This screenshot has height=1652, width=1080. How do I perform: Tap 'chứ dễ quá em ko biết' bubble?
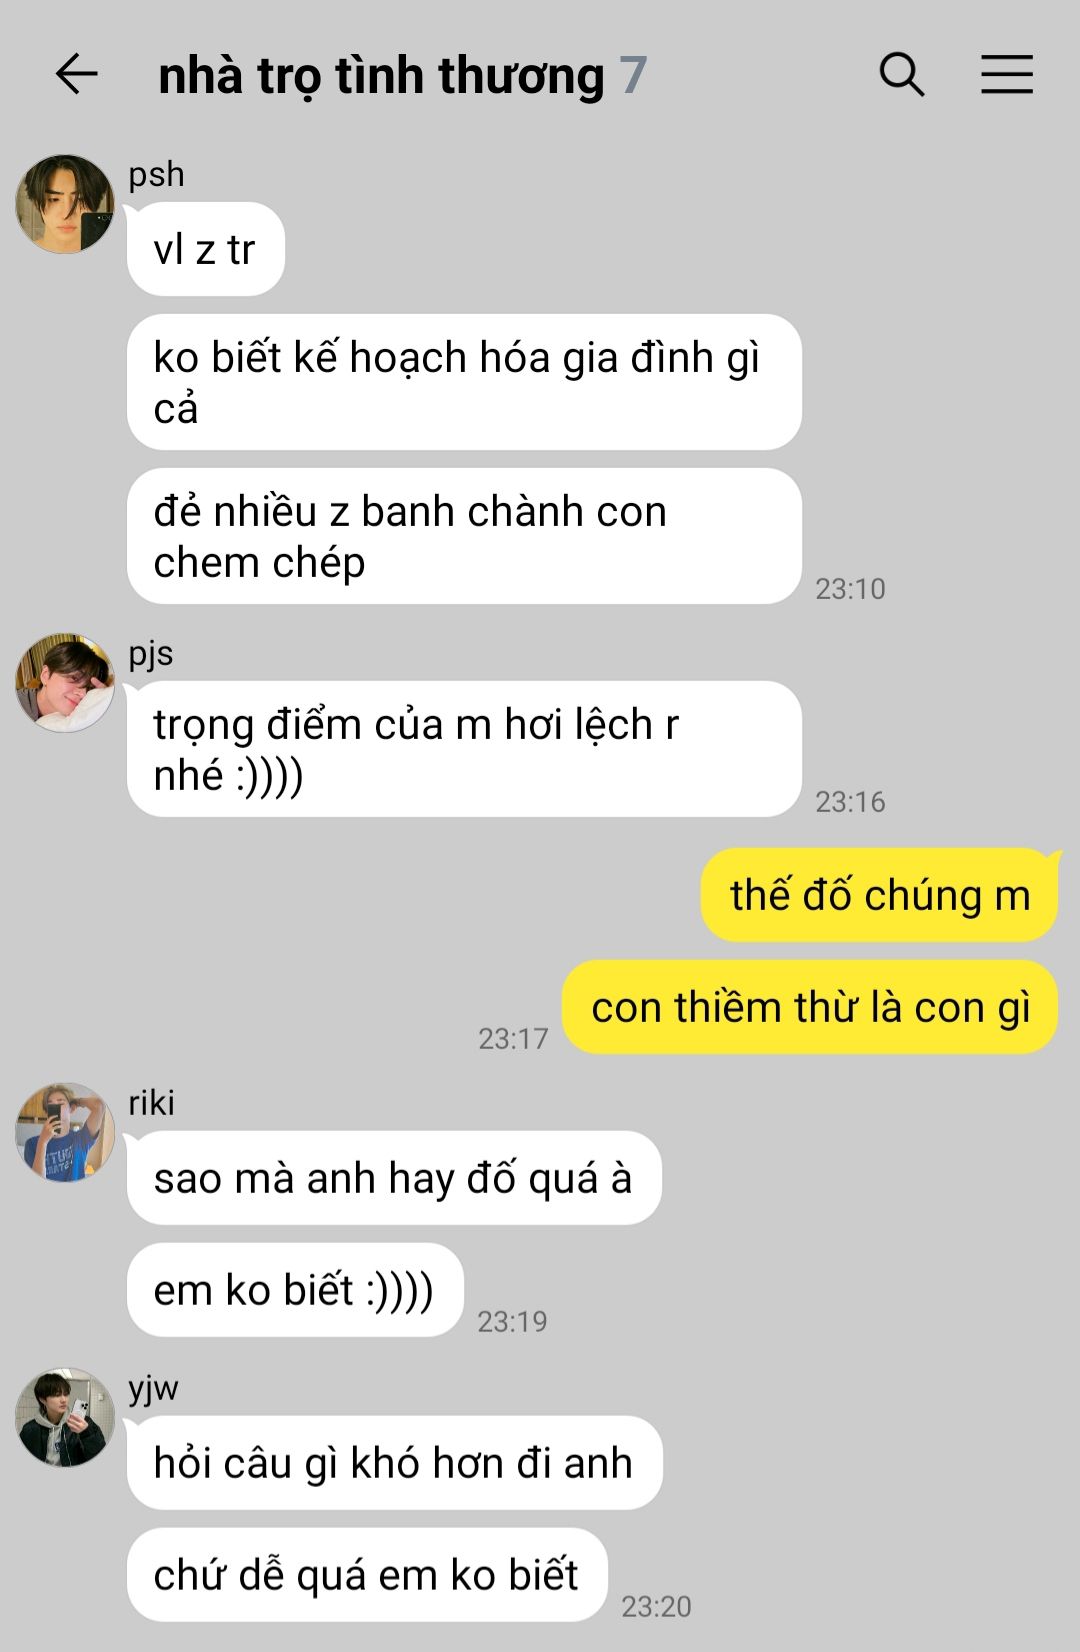point(367,1575)
